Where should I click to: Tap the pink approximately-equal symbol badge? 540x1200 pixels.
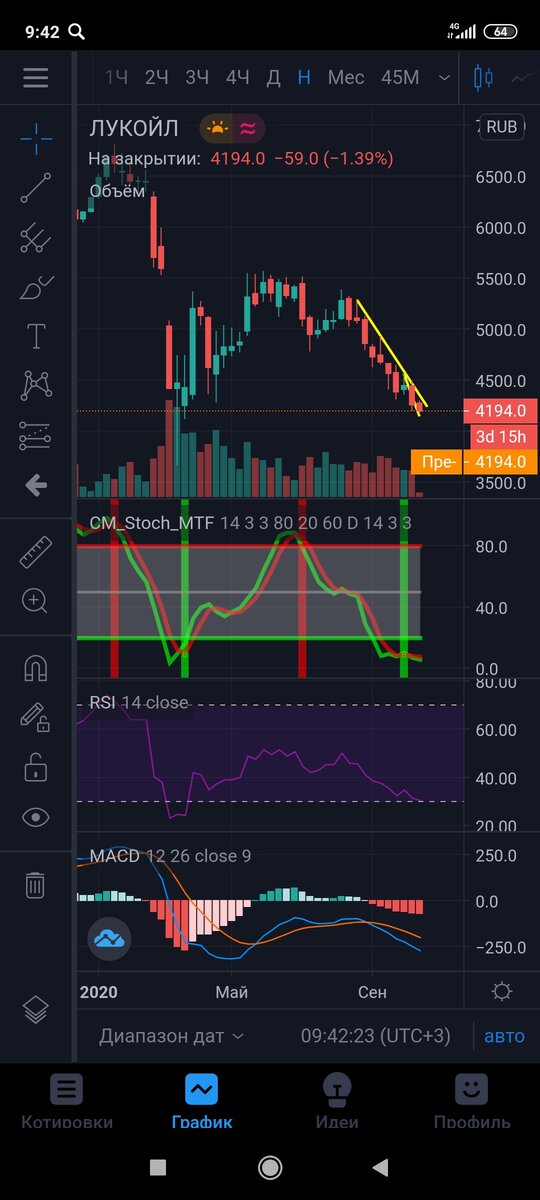pos(249,128)
